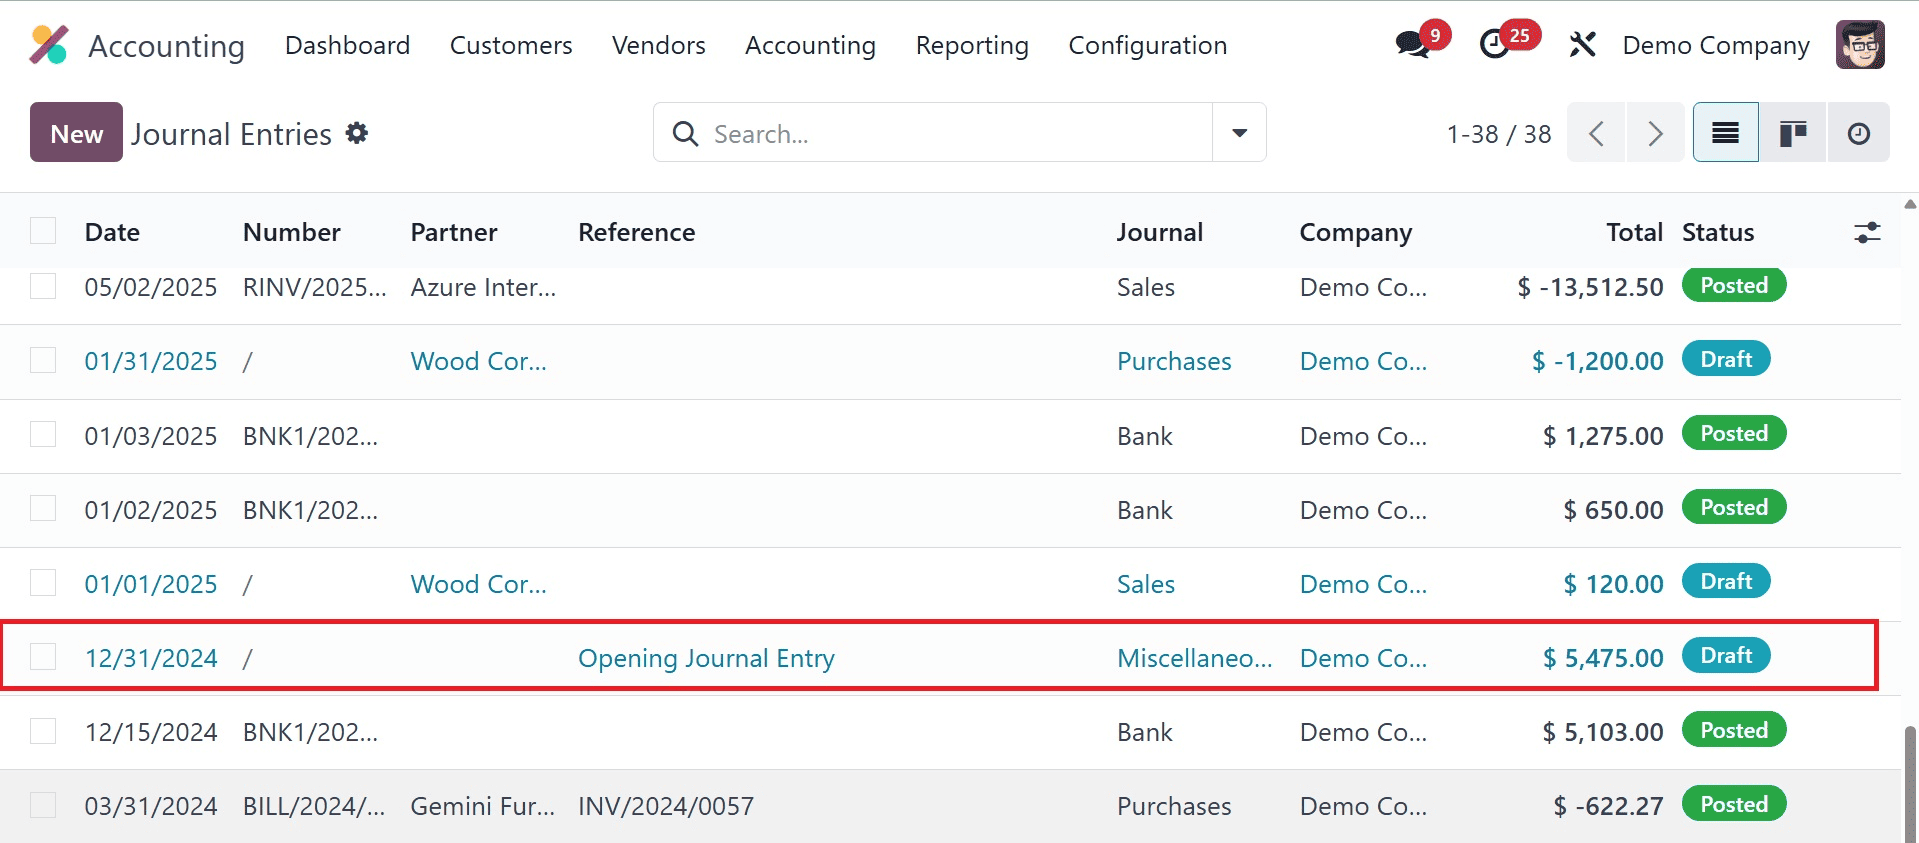
Task: Select the 03/31/2024 BILL row checkbox
Action: [43, 805]
